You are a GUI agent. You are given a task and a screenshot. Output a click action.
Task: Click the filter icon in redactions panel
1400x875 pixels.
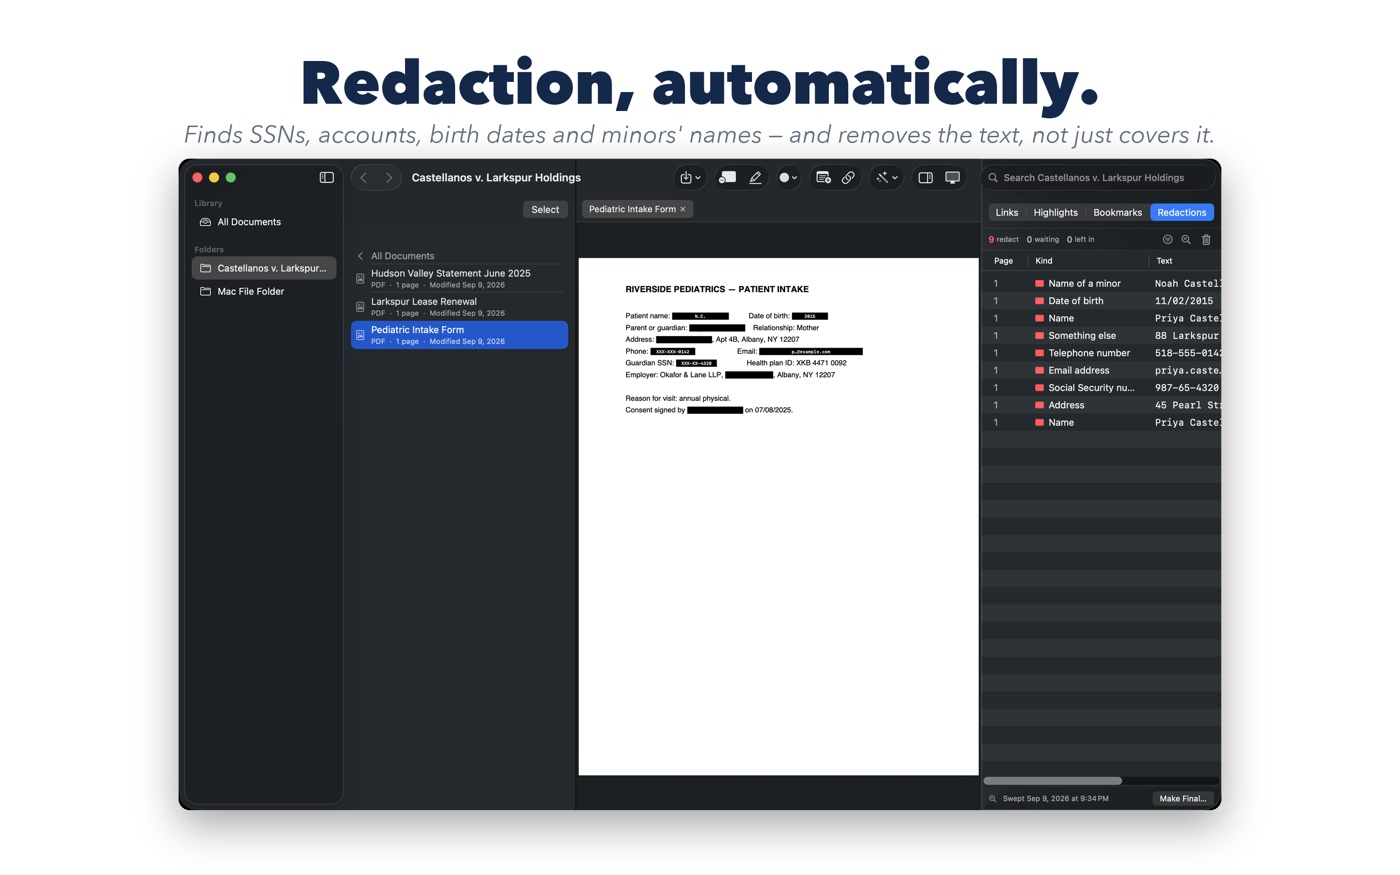[x=1167, y=240]
